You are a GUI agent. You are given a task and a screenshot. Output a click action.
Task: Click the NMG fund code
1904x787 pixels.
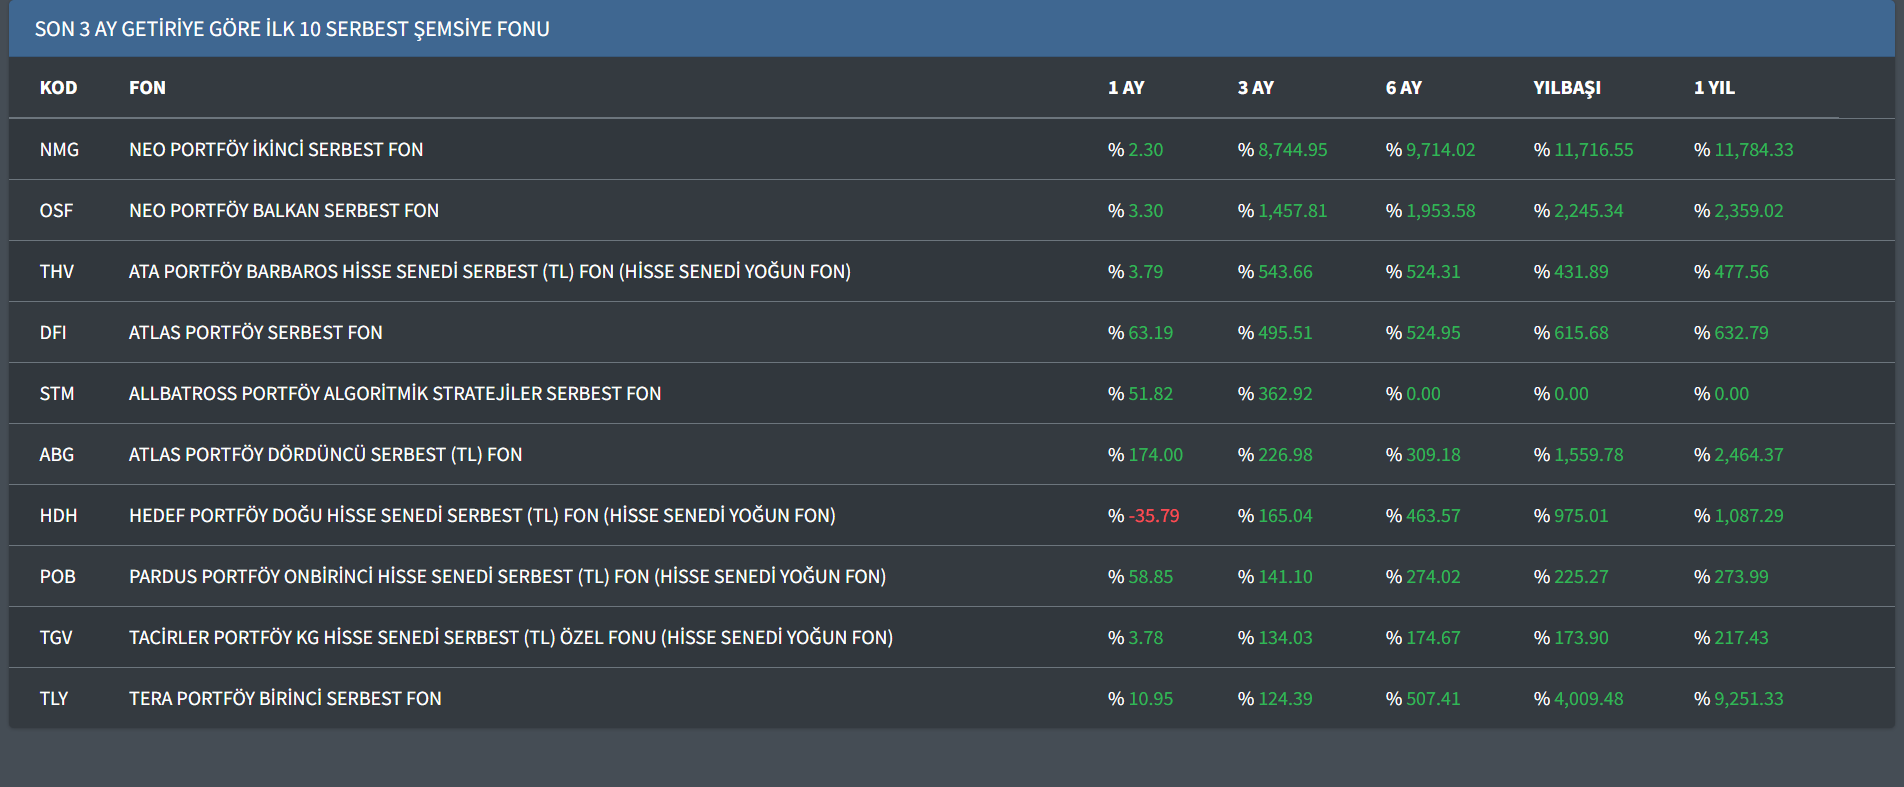coord(59,150)
